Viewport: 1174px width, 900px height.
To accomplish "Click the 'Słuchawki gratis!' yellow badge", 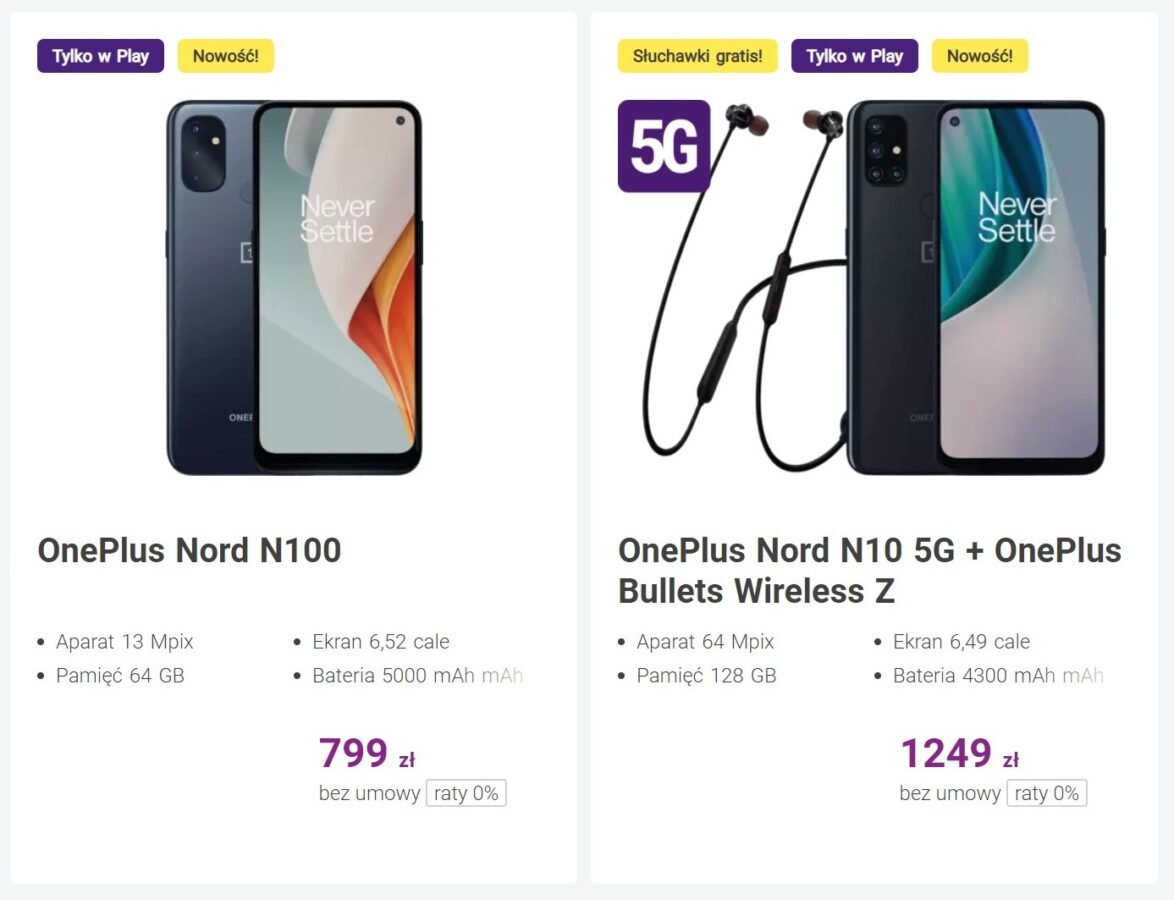I will click(x=698, y=56).
